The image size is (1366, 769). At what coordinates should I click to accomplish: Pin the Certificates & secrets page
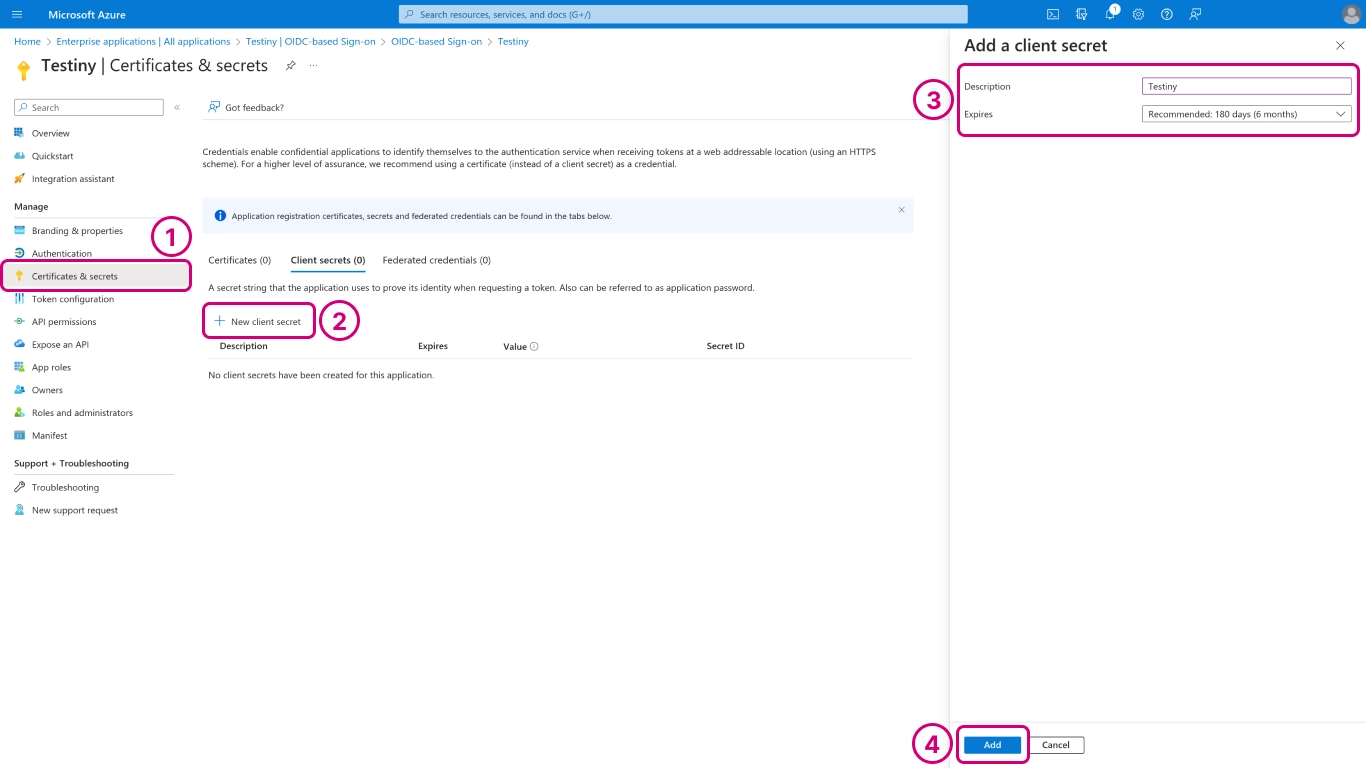point(291,65)
